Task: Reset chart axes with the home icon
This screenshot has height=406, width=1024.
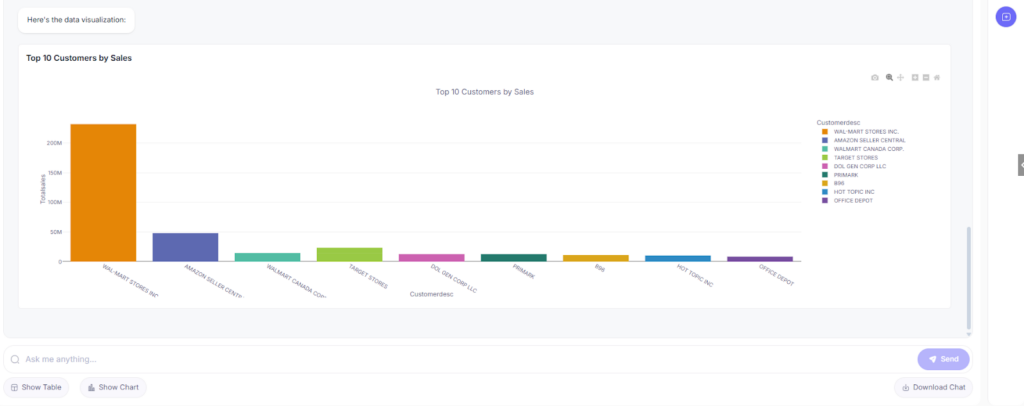Action: coord(937,77)
